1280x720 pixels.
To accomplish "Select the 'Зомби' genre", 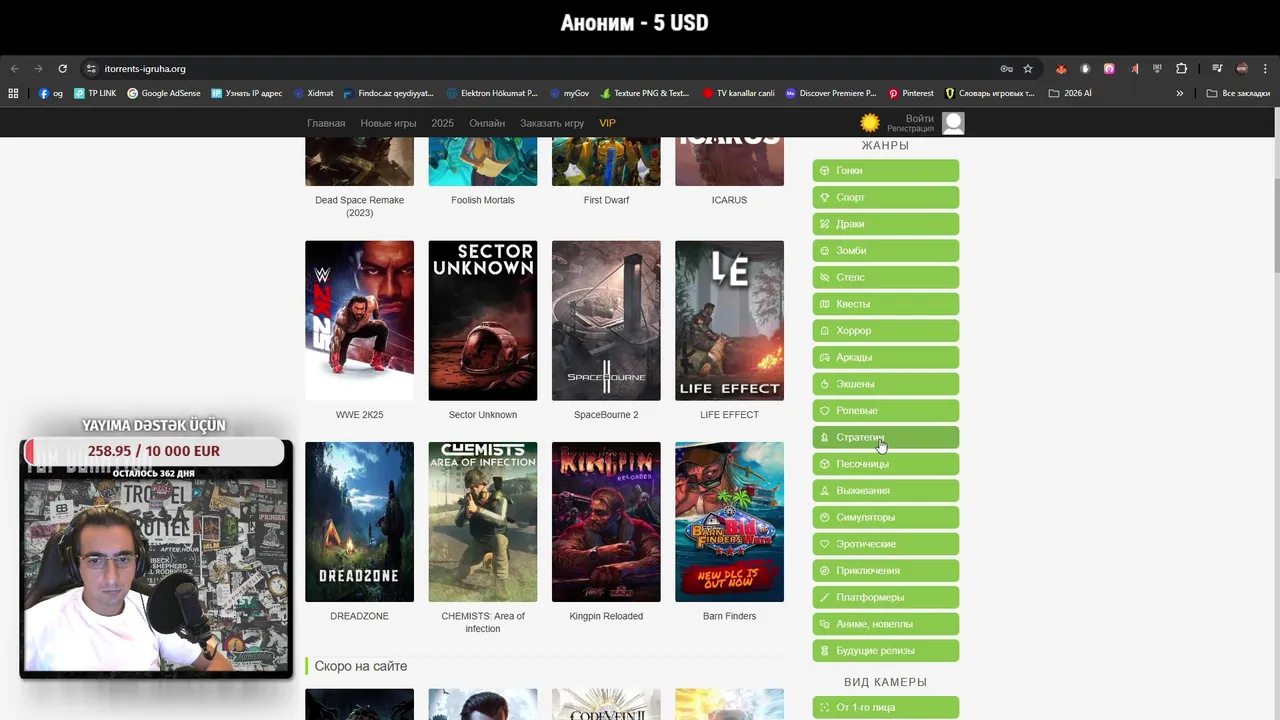I will coord(885,251).
